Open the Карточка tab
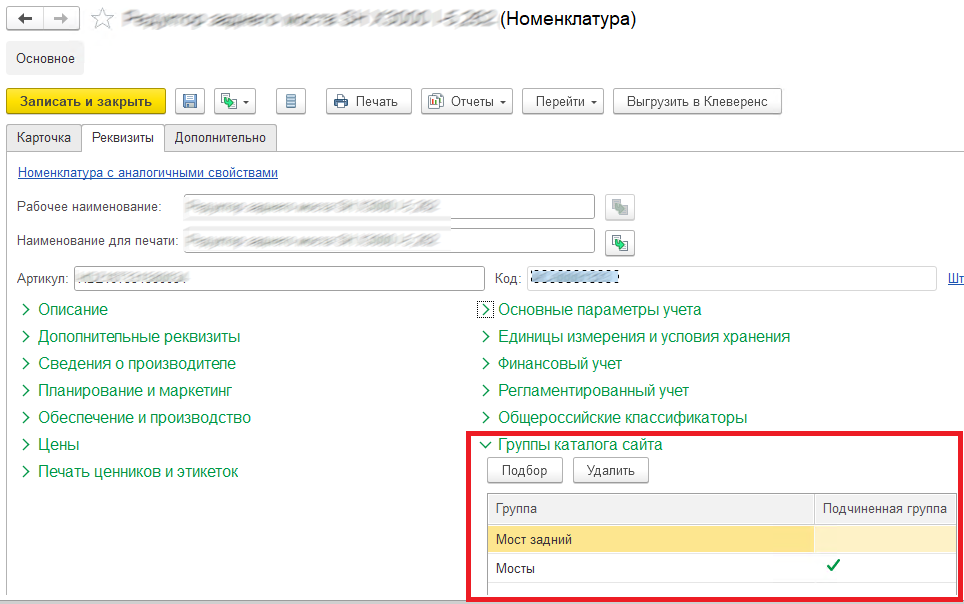The height and width of the screenshot is (604, 964). [44, 138]
